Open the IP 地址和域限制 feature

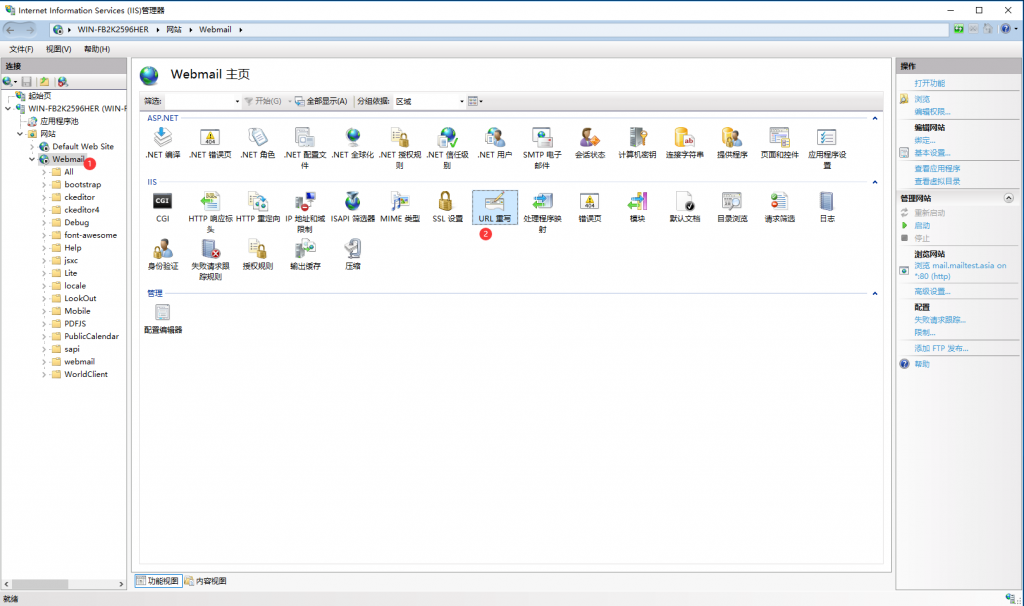305,212
